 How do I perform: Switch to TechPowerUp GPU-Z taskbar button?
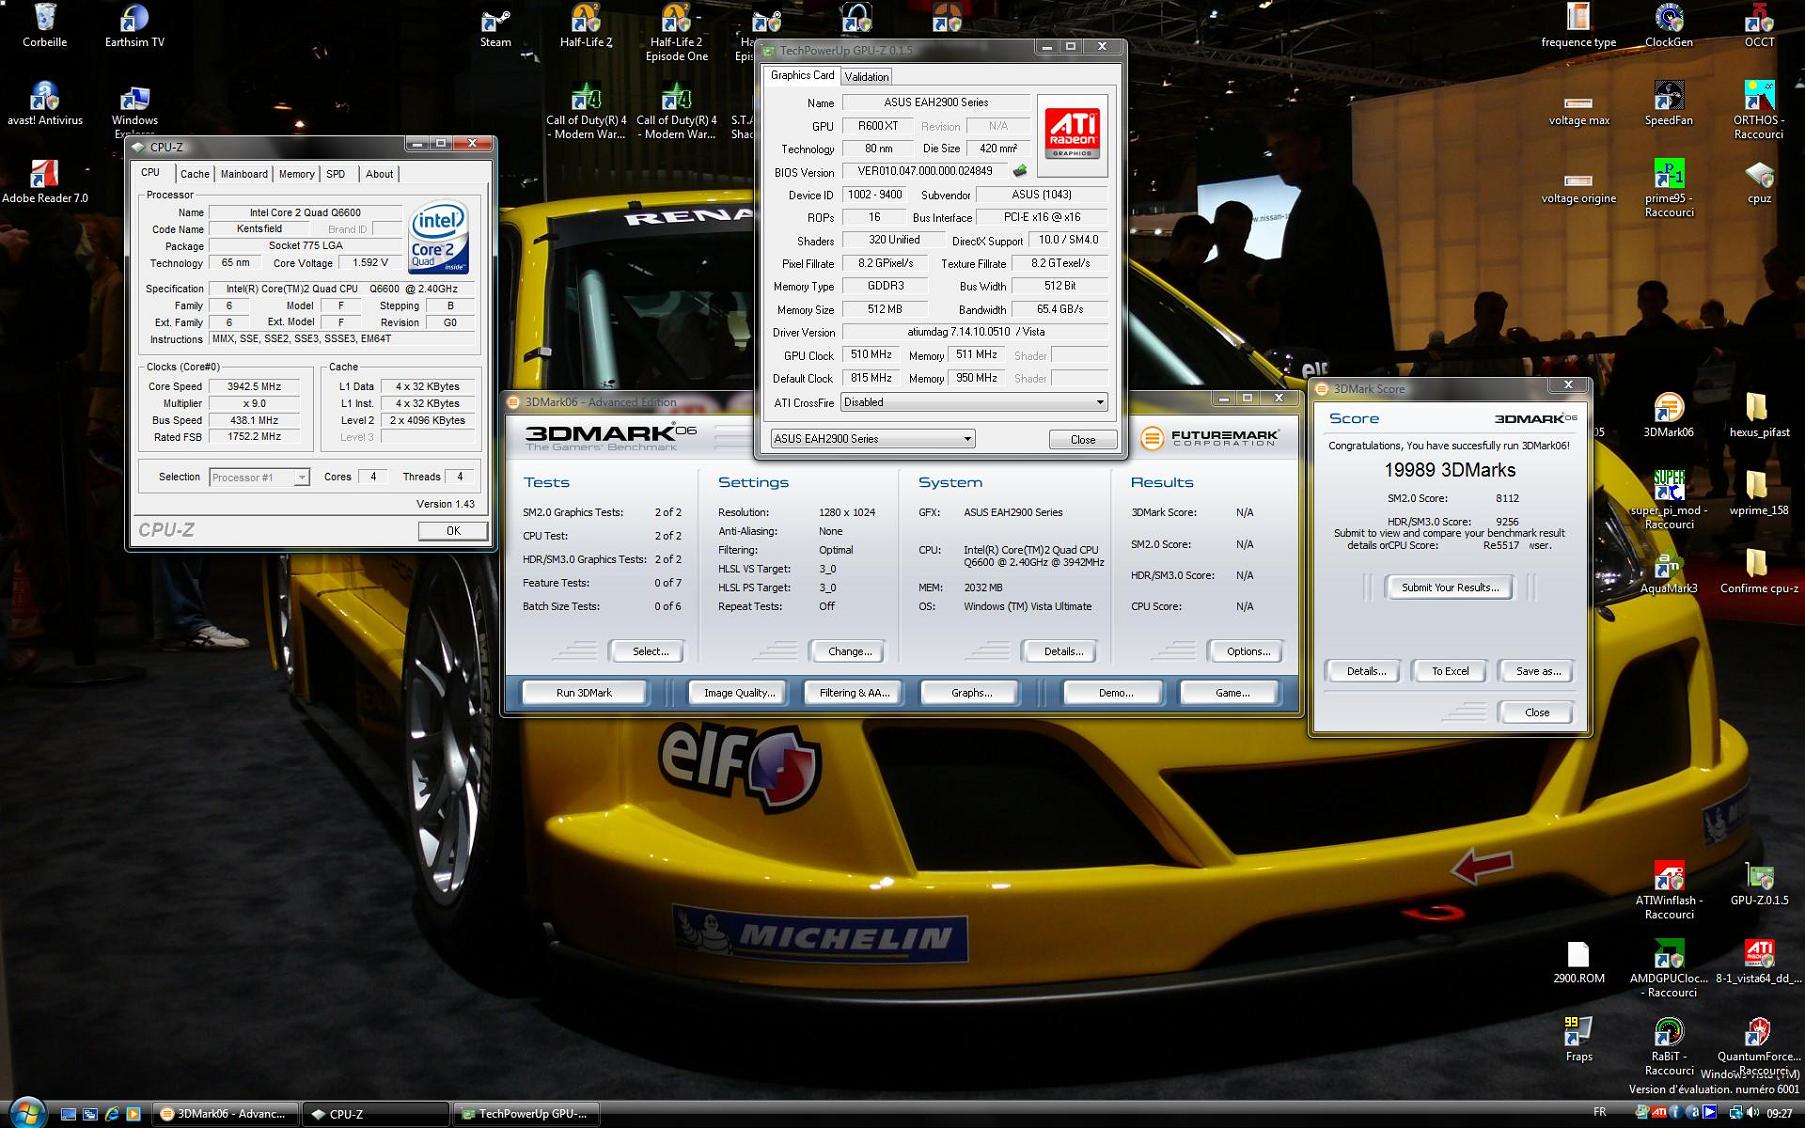tap(527, 1114)
